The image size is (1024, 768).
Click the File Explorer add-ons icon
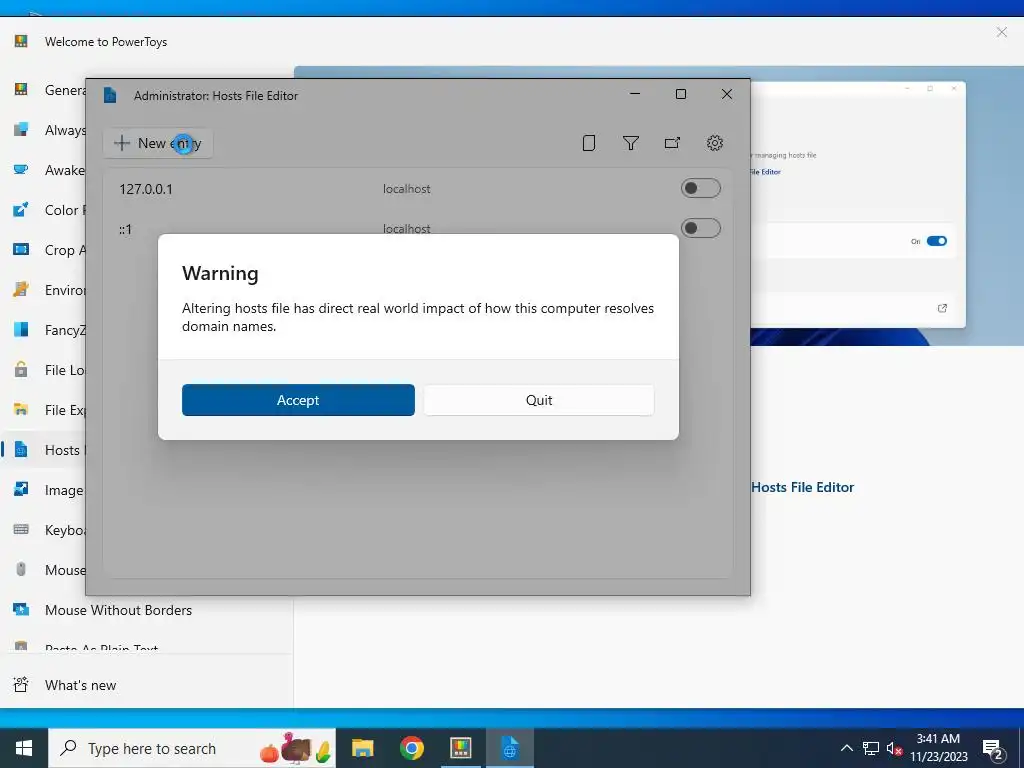(21, 409)
